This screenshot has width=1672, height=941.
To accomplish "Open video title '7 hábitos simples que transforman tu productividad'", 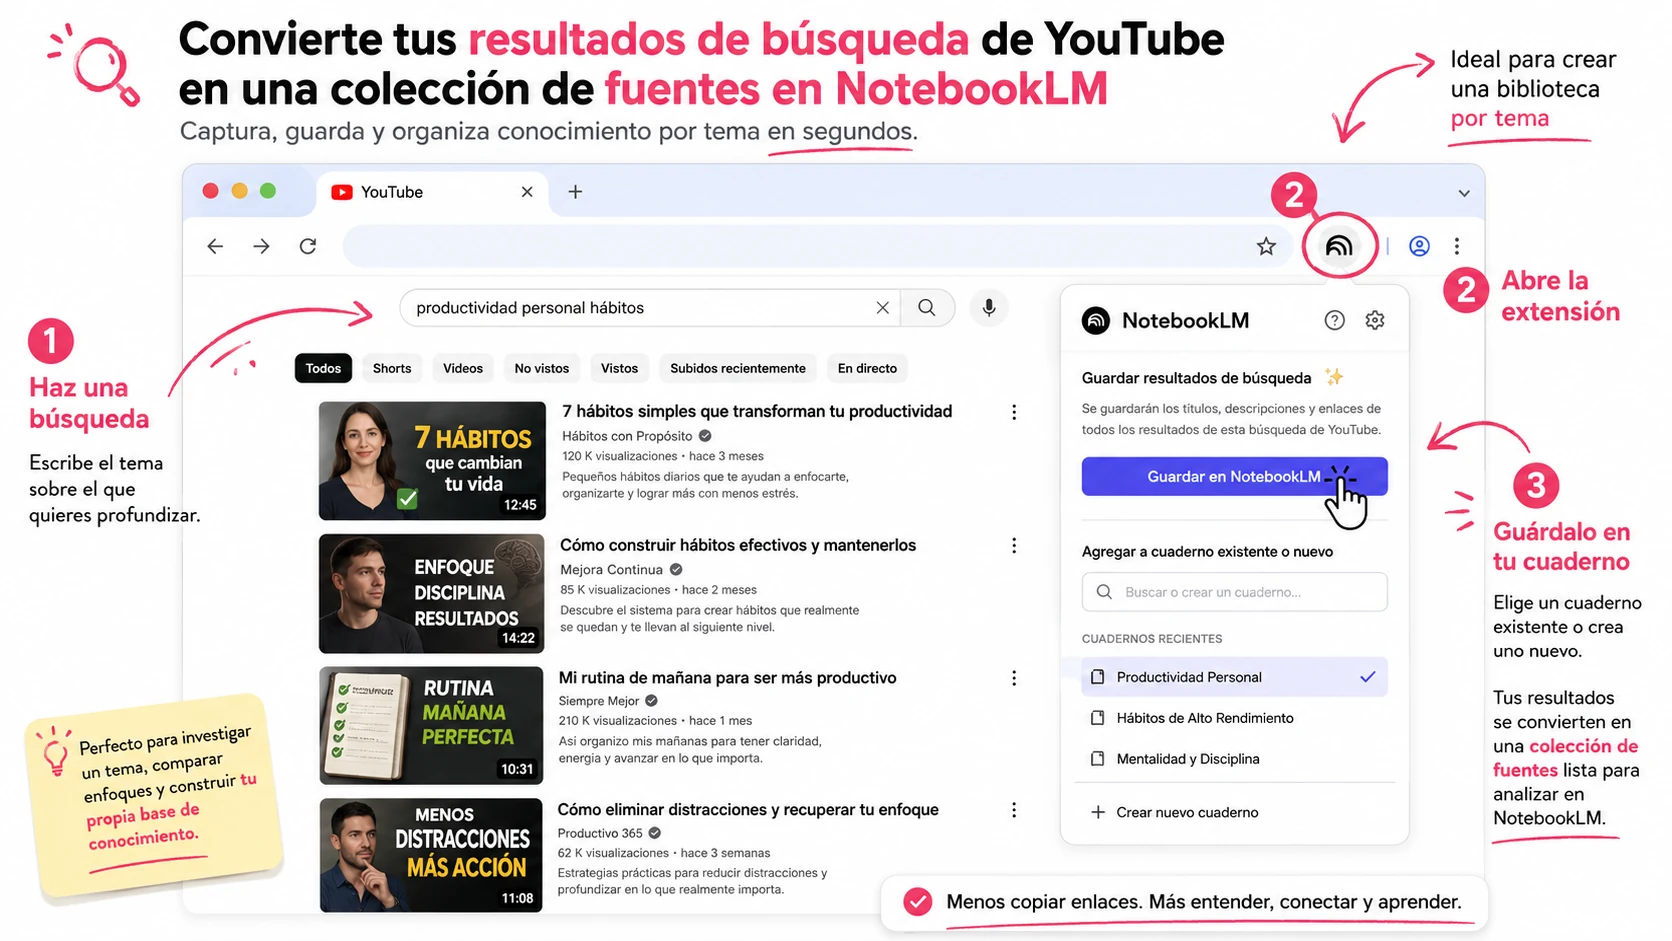I will tap(757, 411).
